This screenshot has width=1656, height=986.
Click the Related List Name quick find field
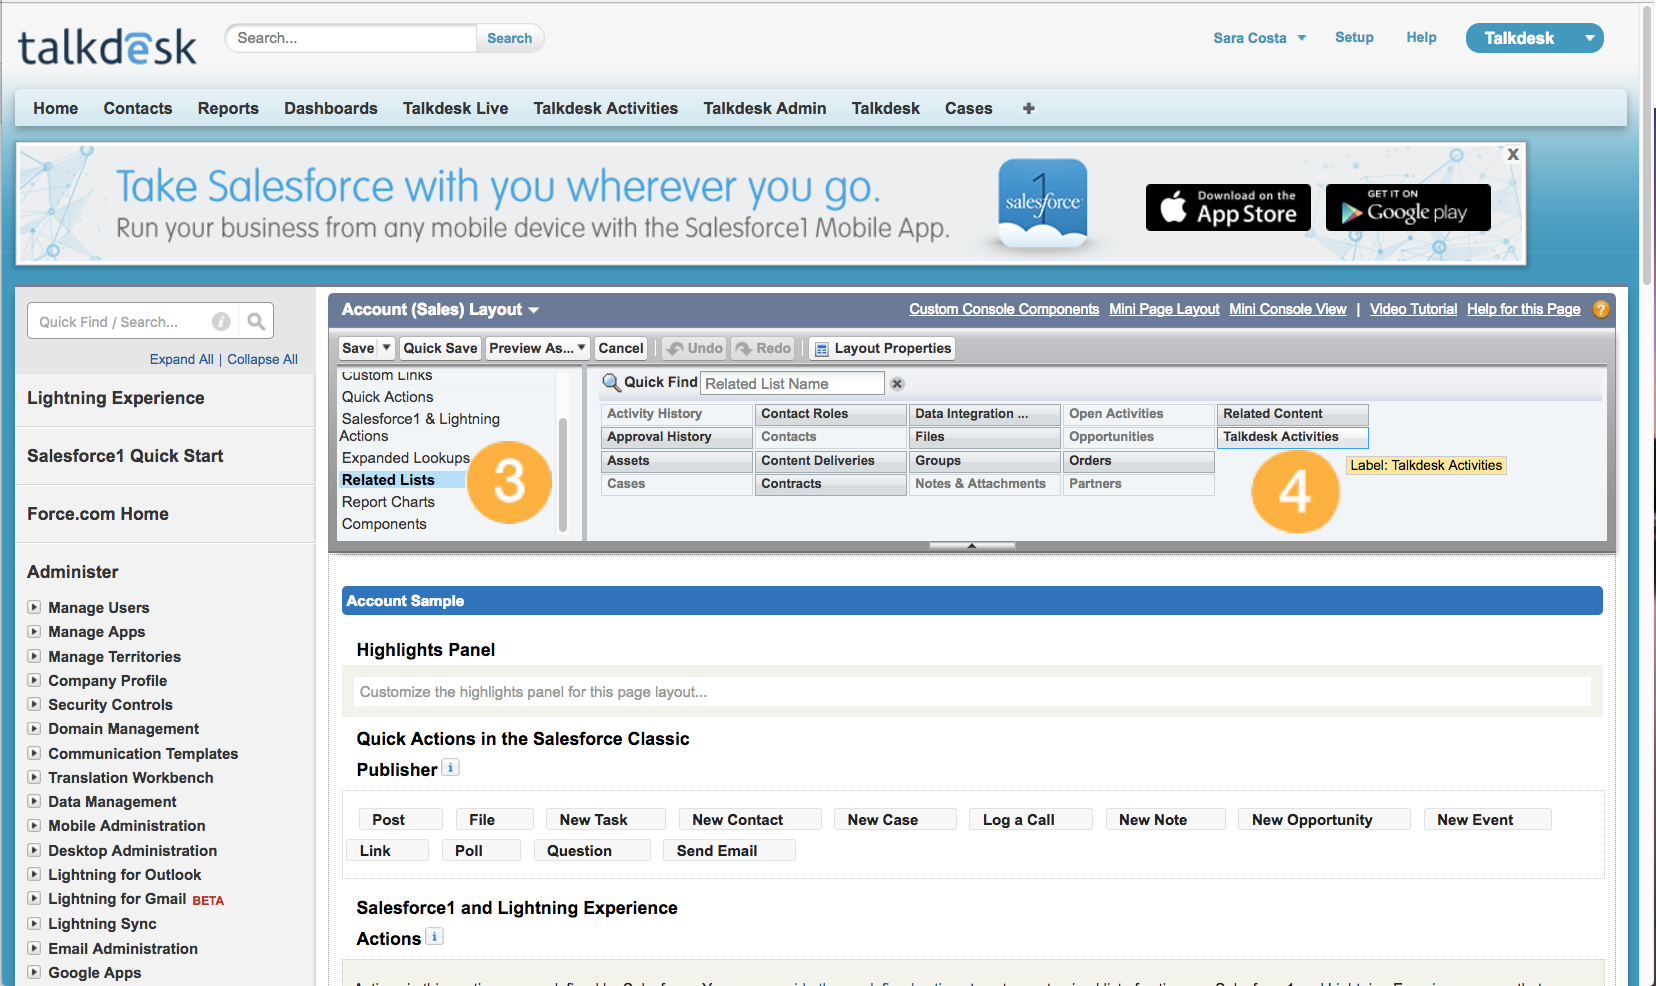point(792,384)
